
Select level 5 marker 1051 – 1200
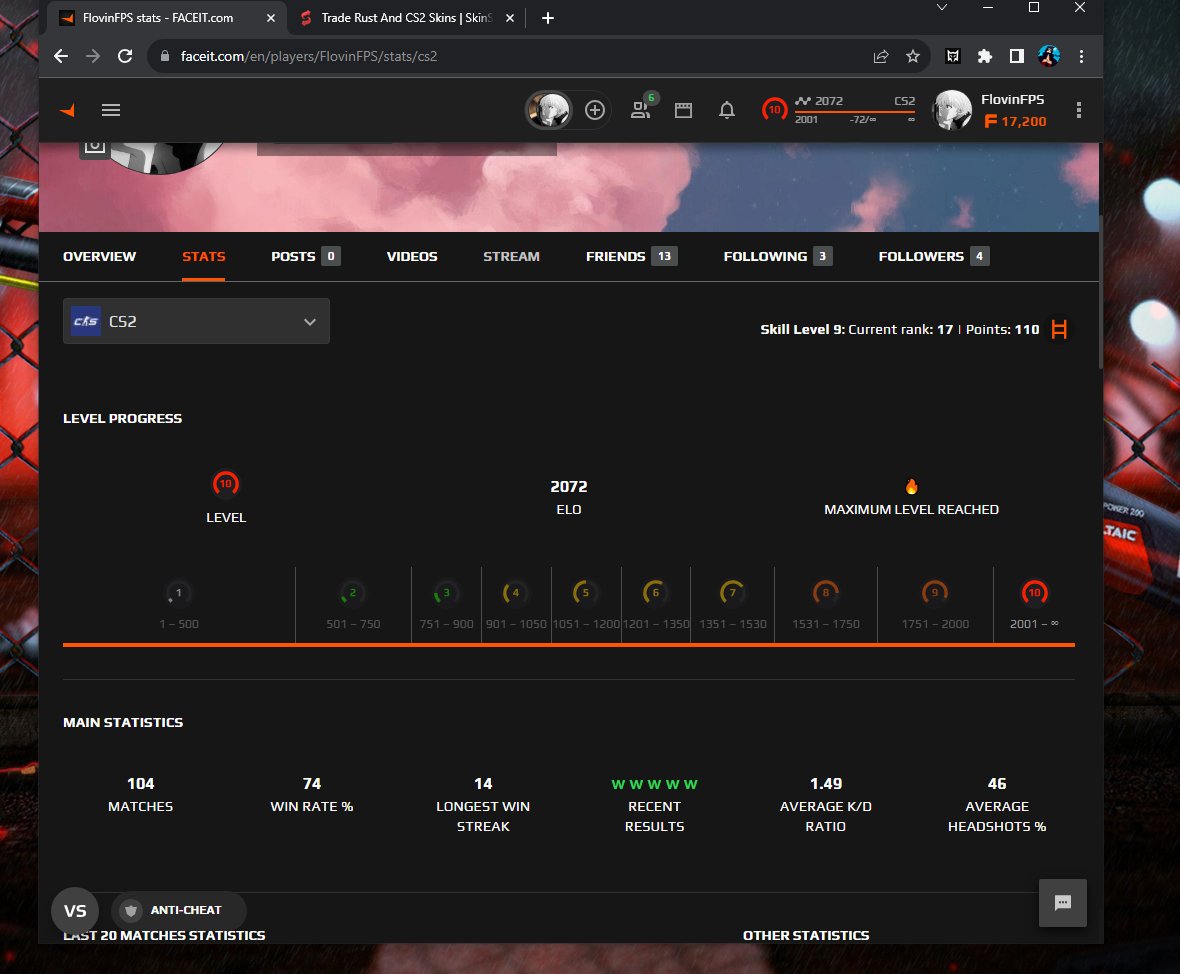585,594
